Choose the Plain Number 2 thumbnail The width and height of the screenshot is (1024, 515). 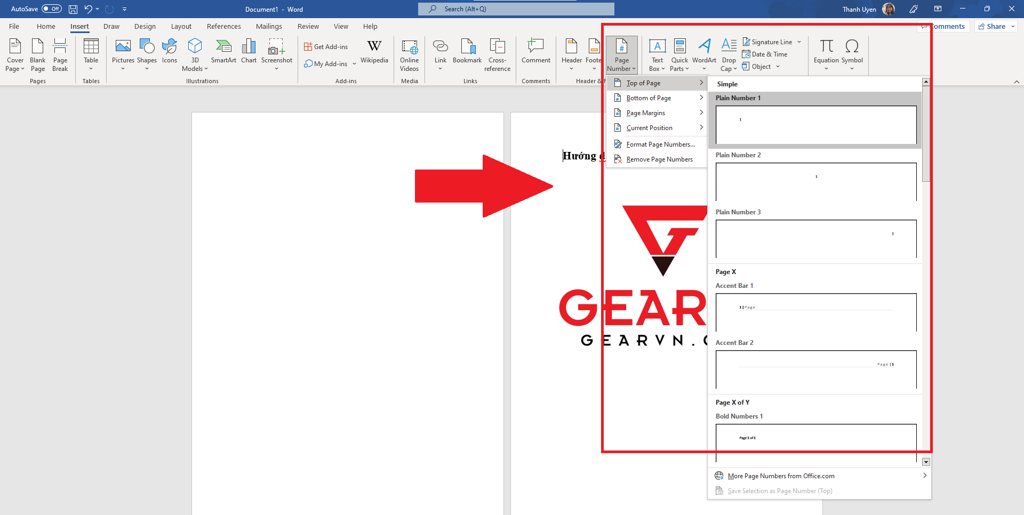[x=816, y=181]
